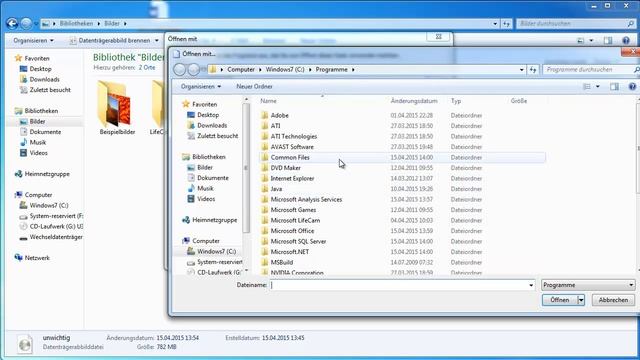
Task: Select Desktop in dialog Favoriten
Action: point(208,115)
